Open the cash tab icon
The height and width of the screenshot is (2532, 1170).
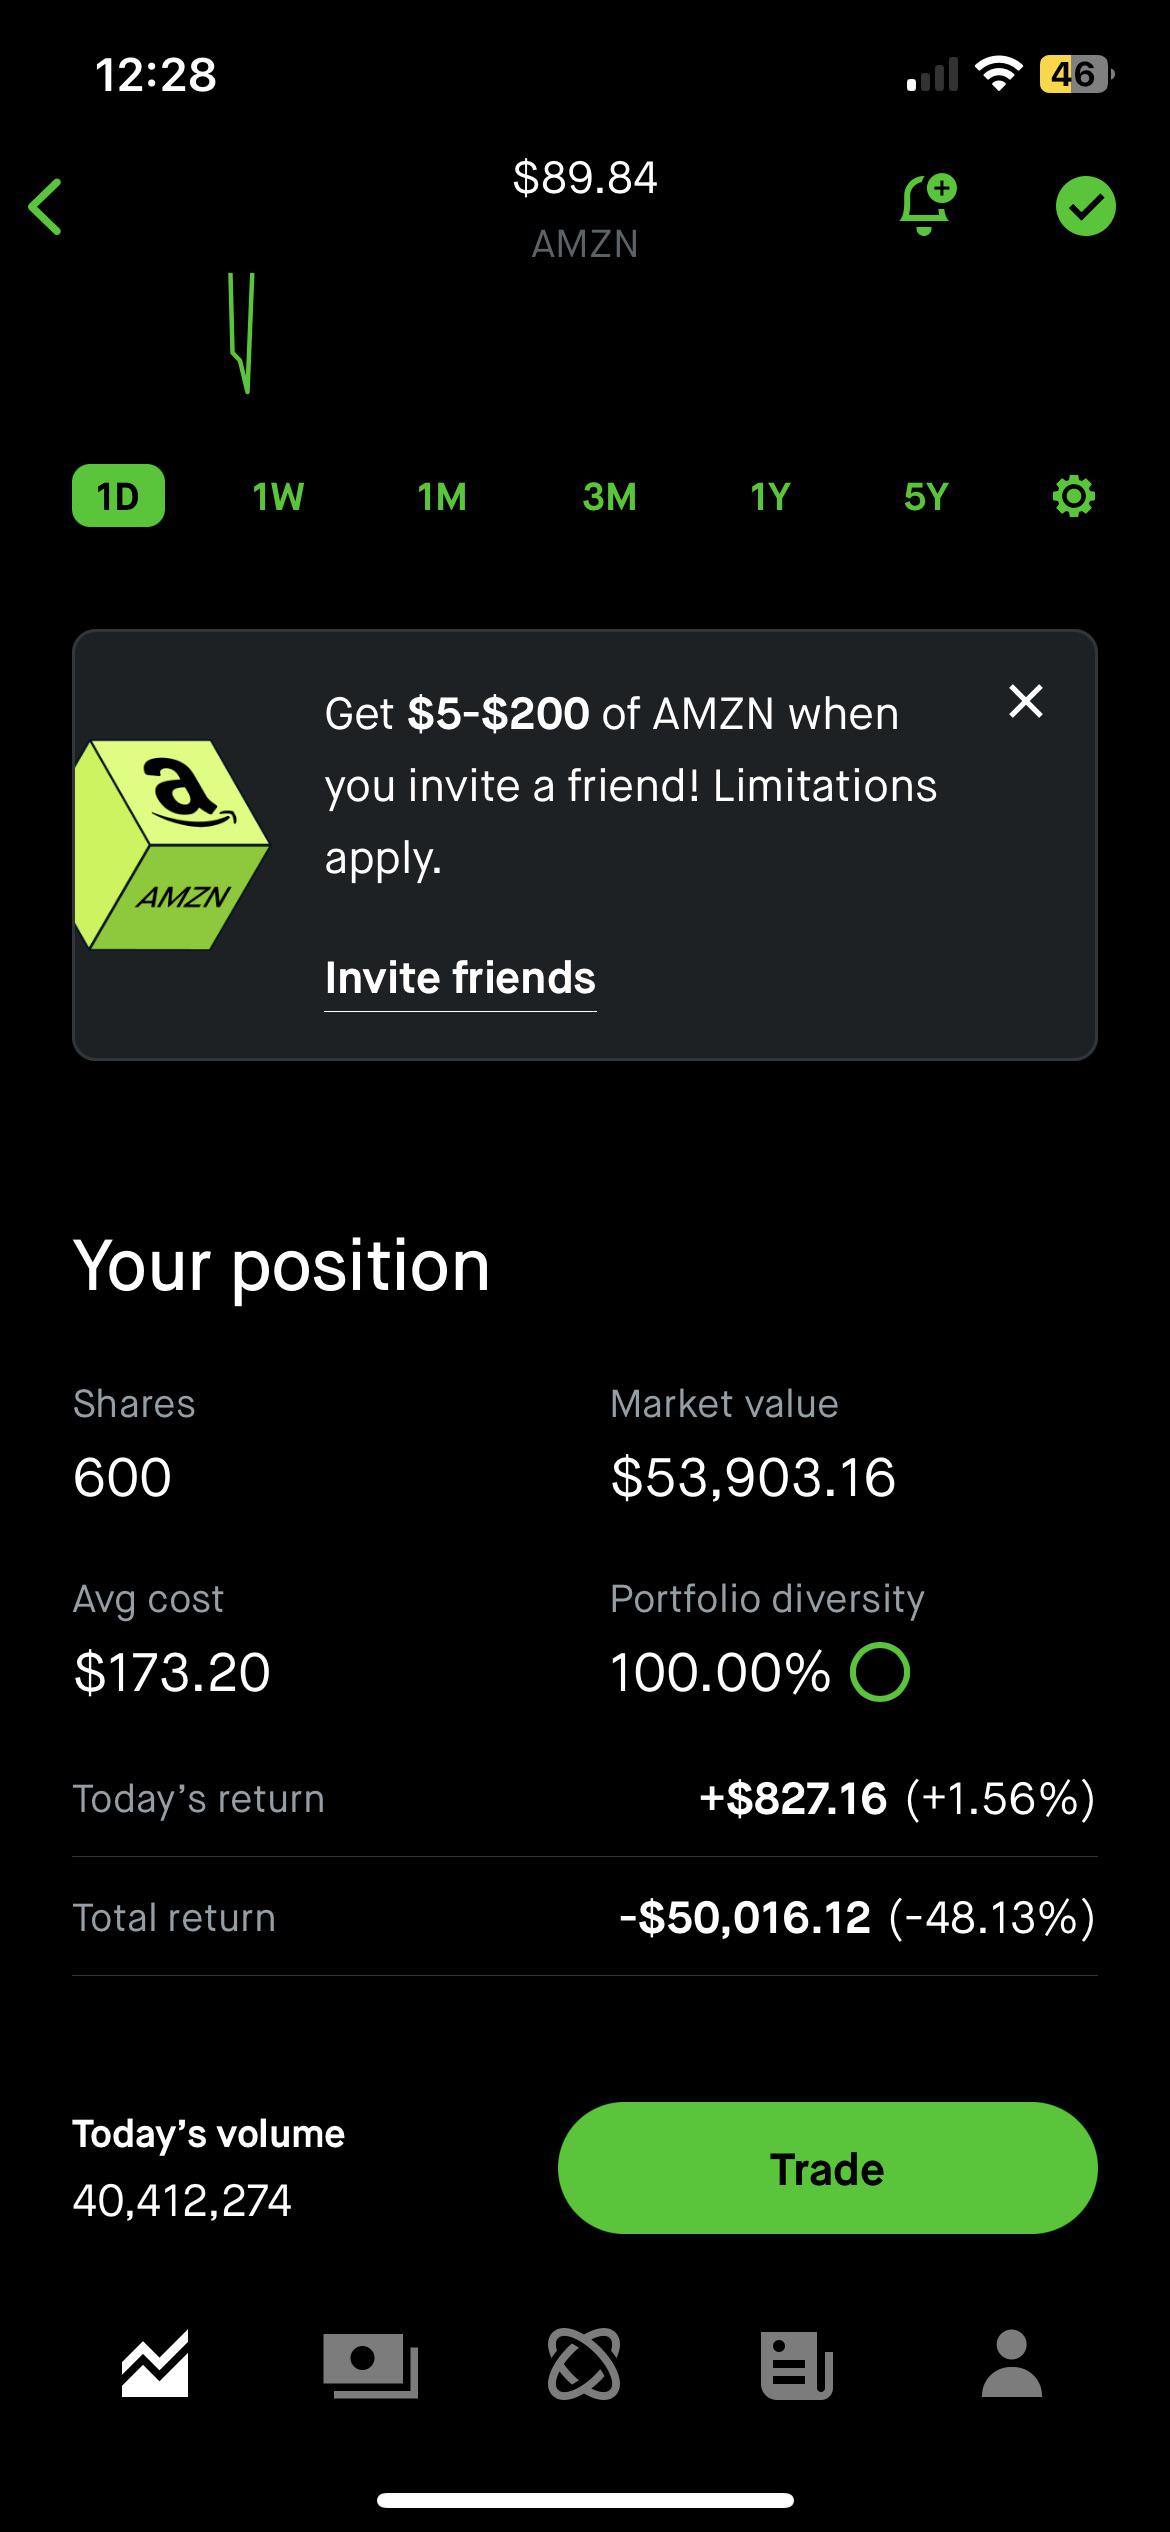tap(370, 2364)
